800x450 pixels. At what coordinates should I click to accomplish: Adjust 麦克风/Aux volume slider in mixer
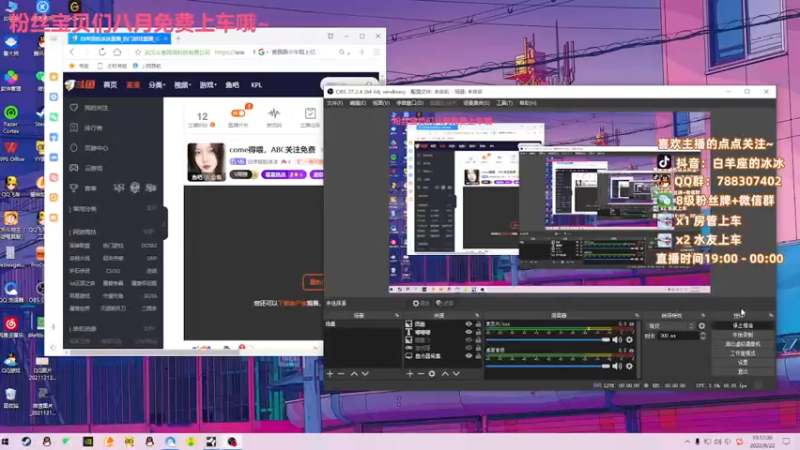point(548,340)
